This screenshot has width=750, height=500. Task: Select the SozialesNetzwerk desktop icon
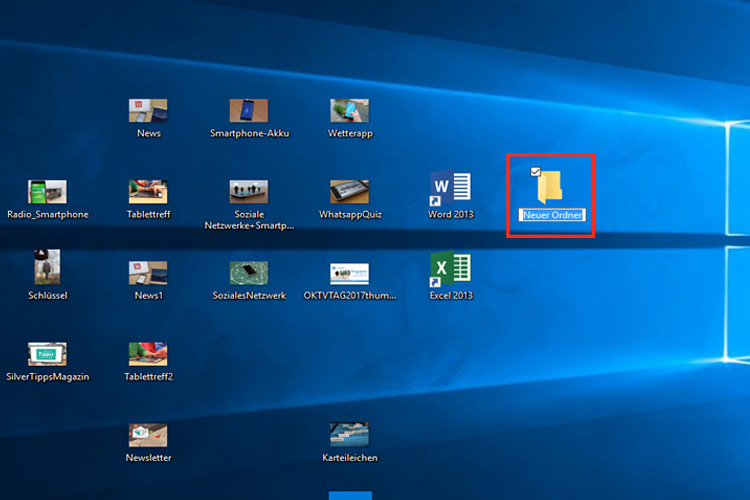coord(249,273)
